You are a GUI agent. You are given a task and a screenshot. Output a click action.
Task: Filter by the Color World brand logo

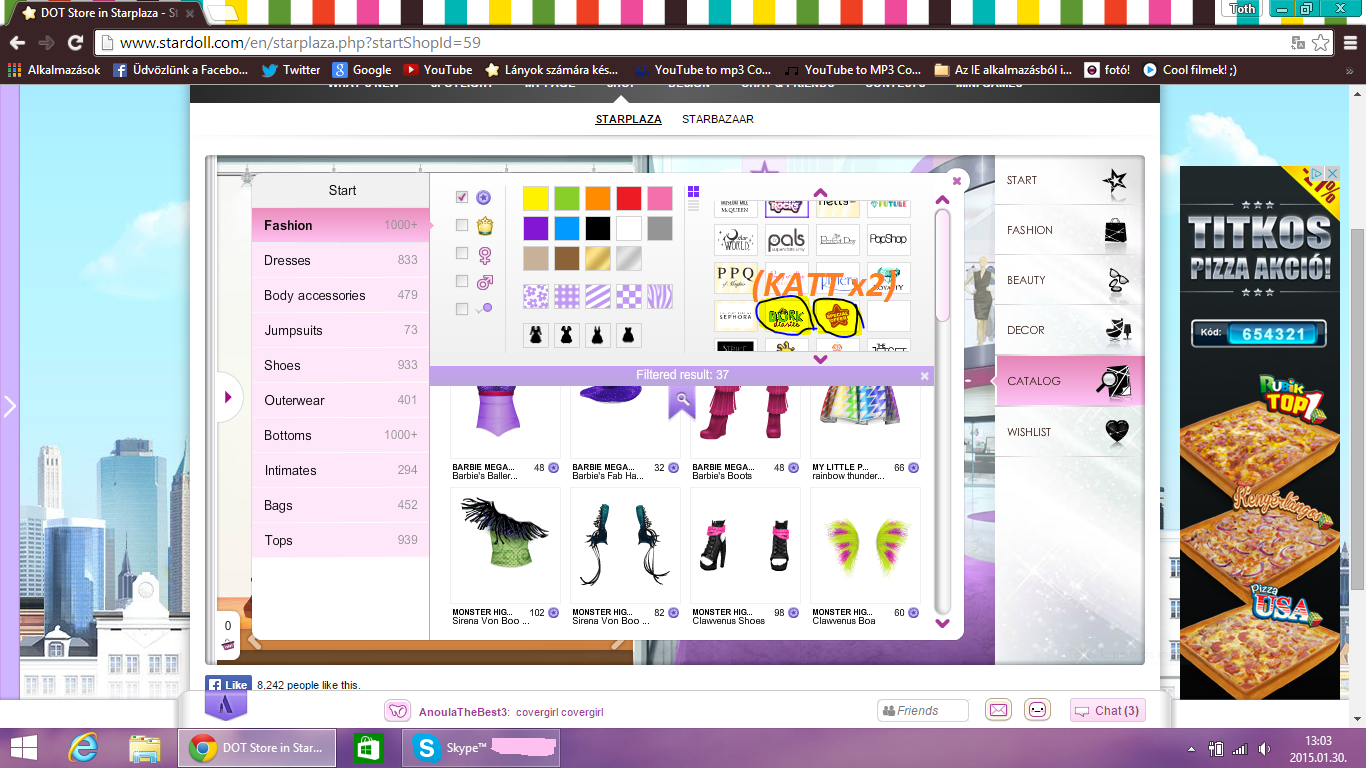[735, 240]
